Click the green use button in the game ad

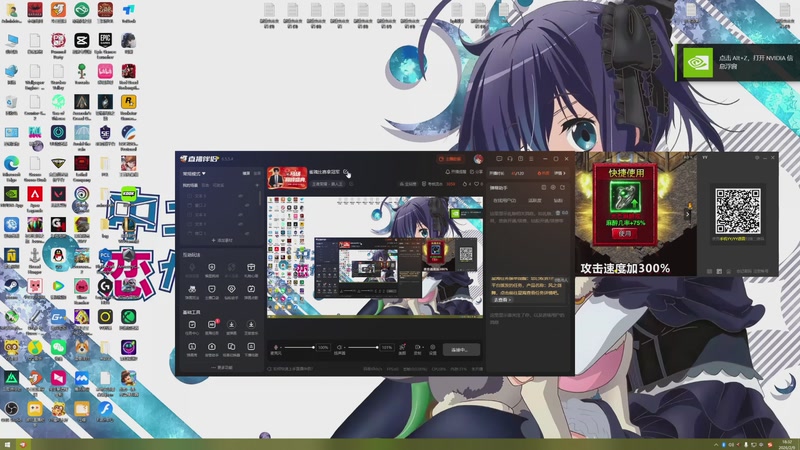625,233
